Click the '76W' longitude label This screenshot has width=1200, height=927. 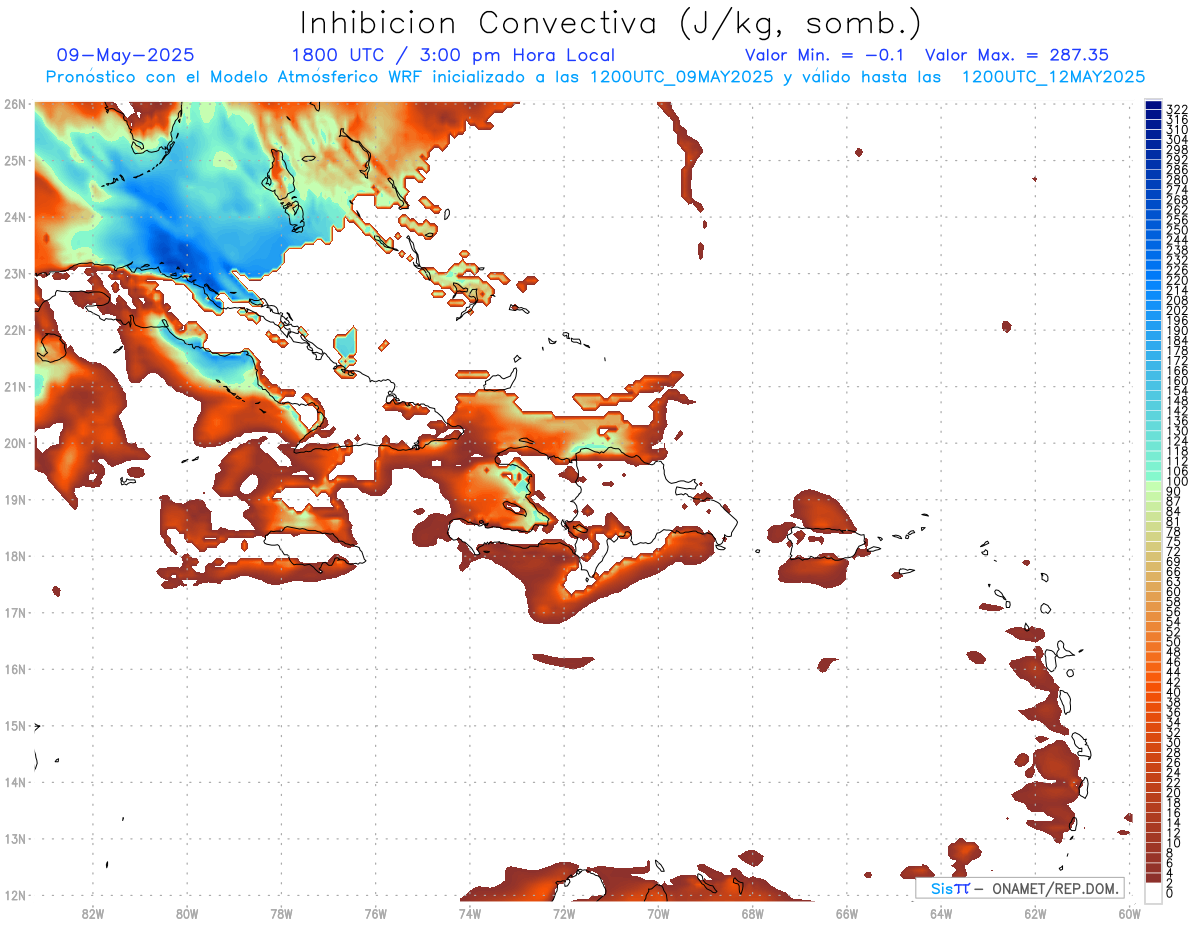click(376, 913)
